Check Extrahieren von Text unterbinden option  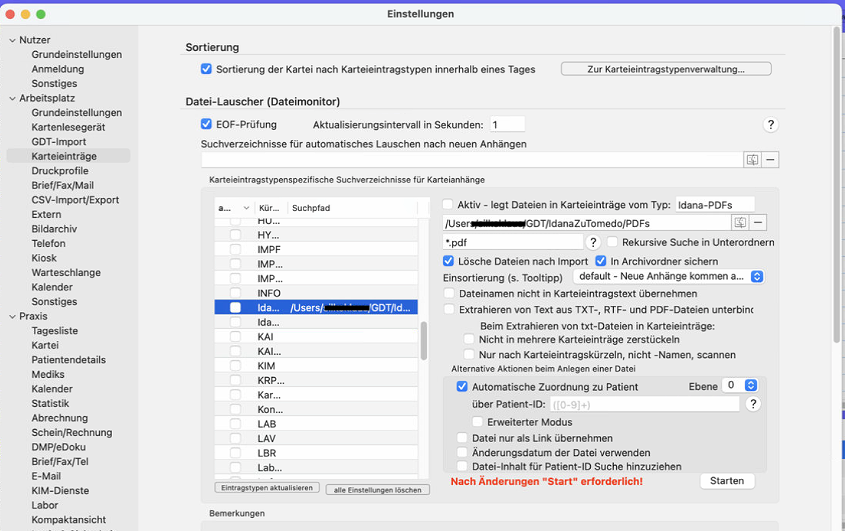tap(448, 309)
